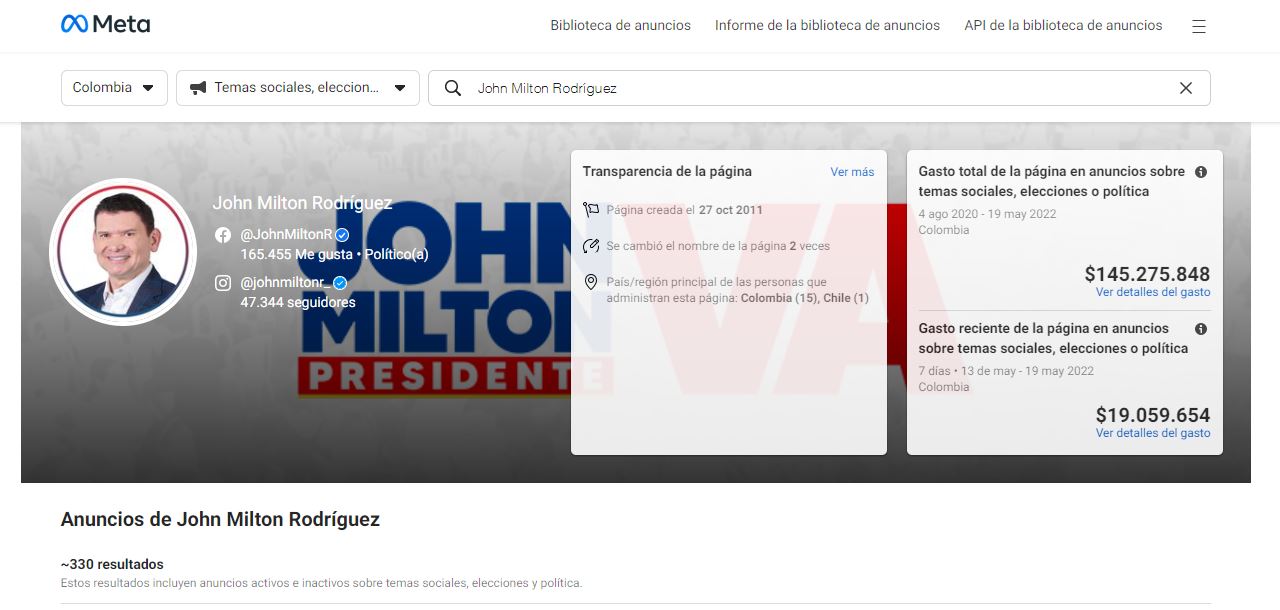Open API de la biblioteca de anuncios
1280x610 pixels.
(x=1063, y=26)
